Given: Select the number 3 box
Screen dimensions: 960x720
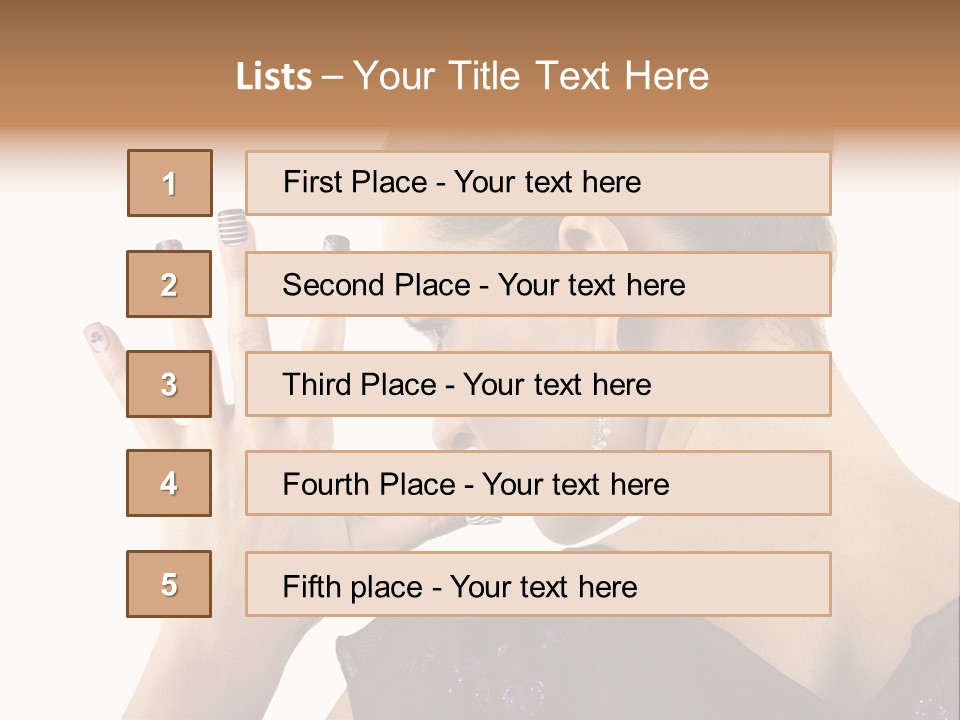Looking at the screenshot, I should [169, 384].
